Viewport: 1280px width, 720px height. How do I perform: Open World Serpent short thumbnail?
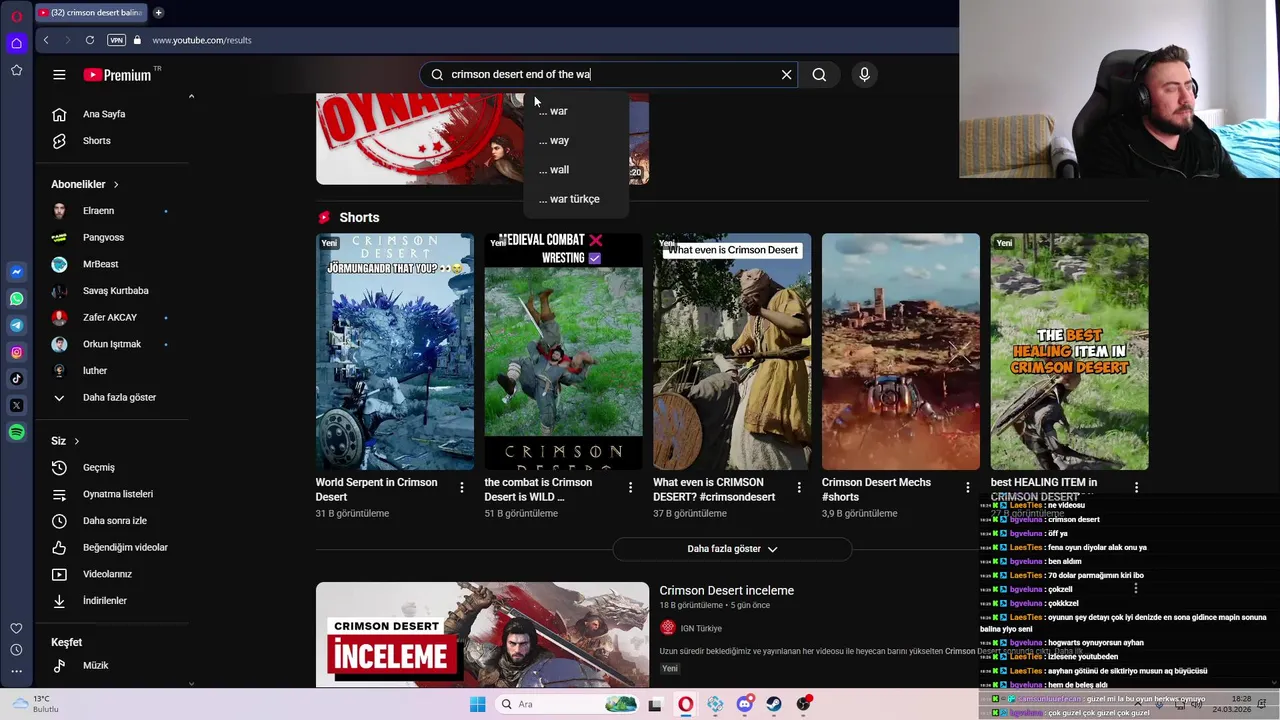395,352
